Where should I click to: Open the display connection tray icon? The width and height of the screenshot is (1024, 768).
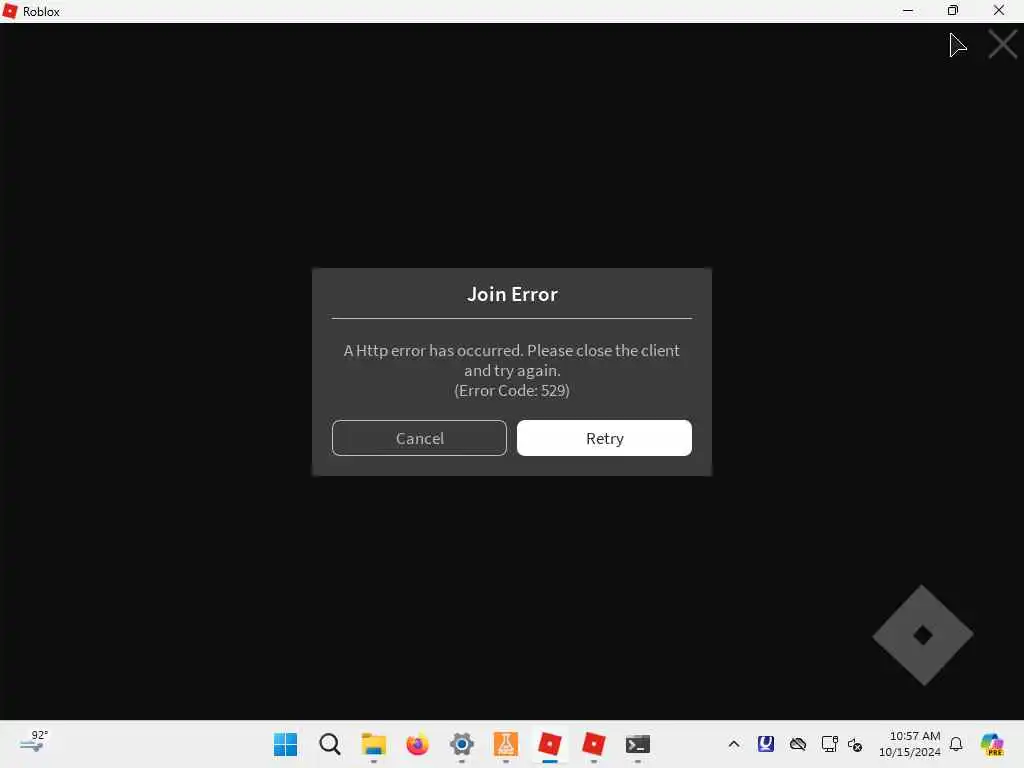(829, 744)
